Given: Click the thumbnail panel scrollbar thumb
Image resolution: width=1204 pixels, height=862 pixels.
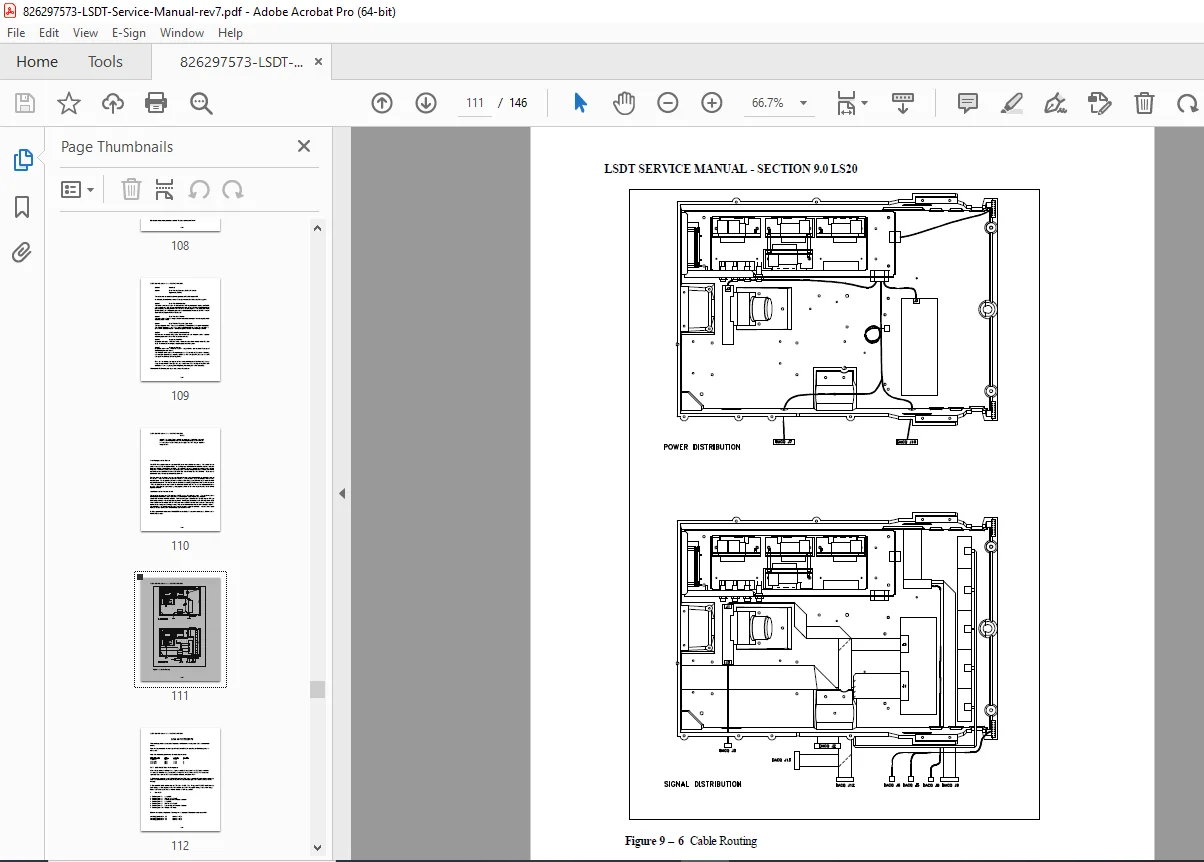Looking at the screenshot, I should 317,689.
